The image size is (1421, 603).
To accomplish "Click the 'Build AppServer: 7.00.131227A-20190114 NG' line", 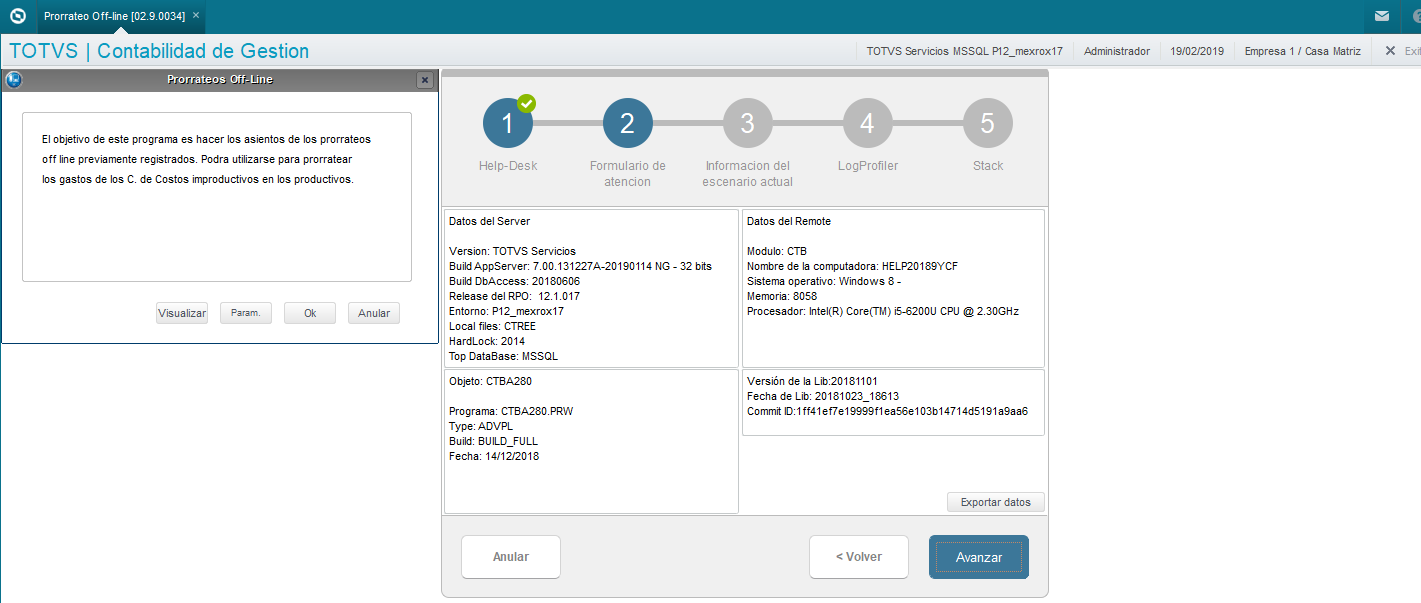I will [x=581, y=266].
